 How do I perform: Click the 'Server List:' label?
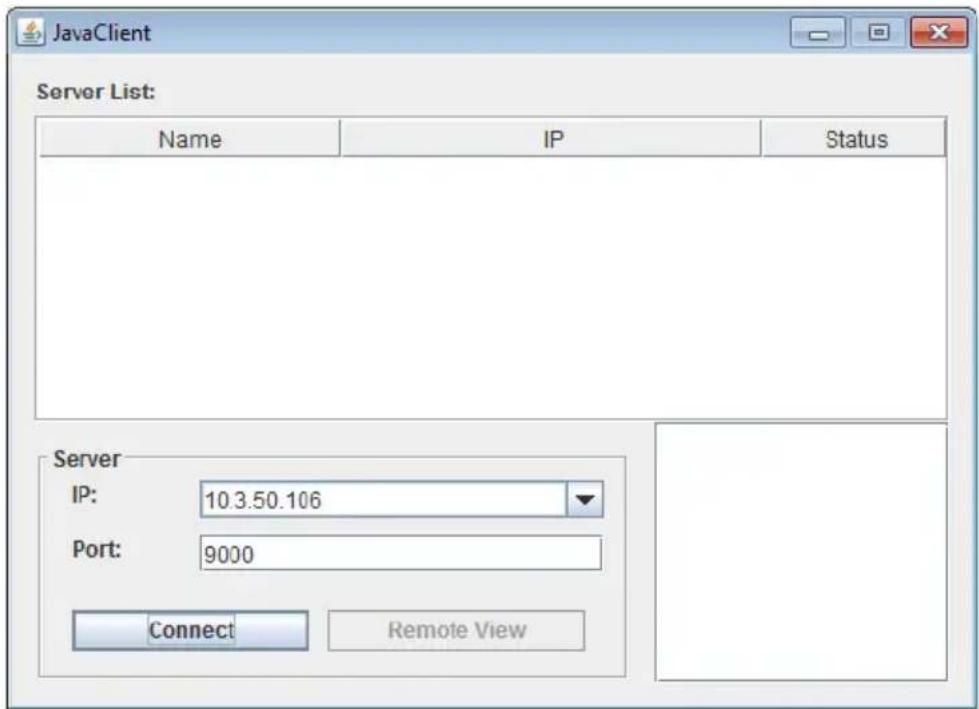pos(96,92)
